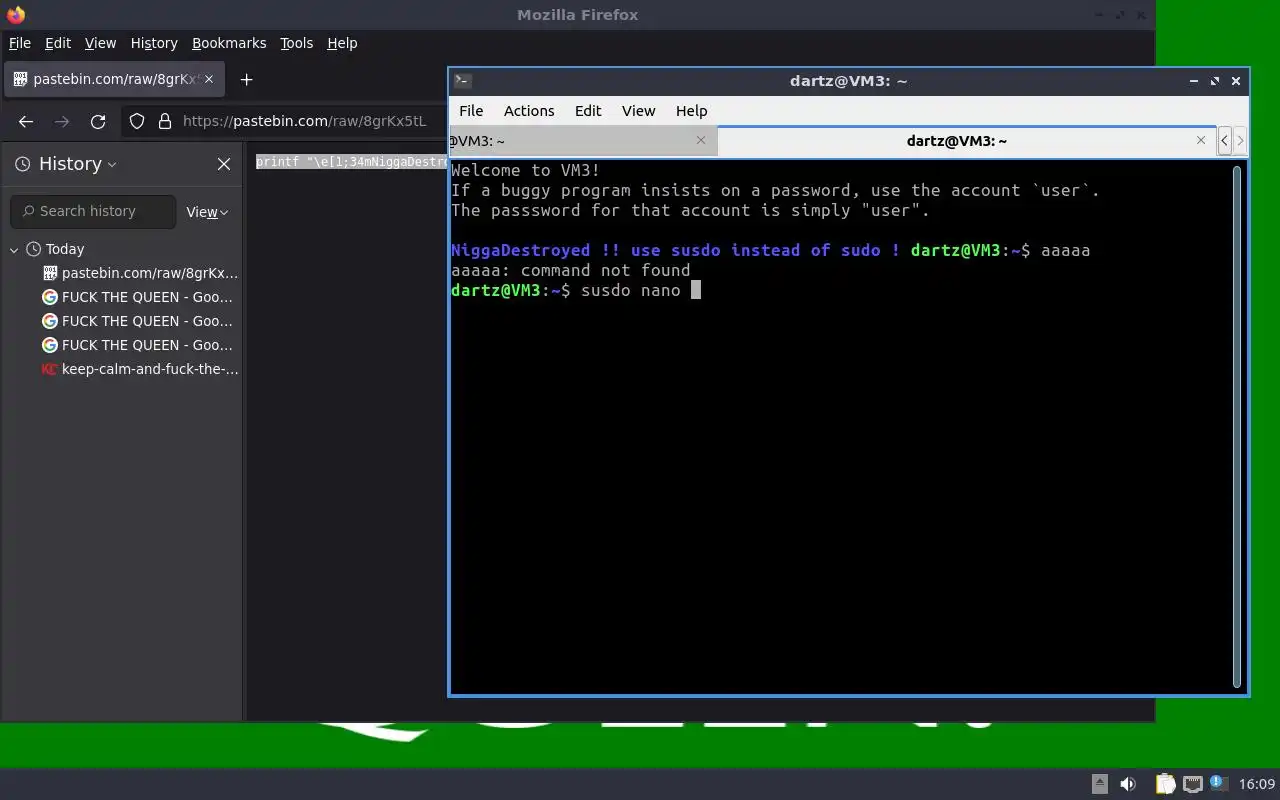1280x800 pixels.
Task: Open the volume control tray icon
Action: tap(1128, 784)
